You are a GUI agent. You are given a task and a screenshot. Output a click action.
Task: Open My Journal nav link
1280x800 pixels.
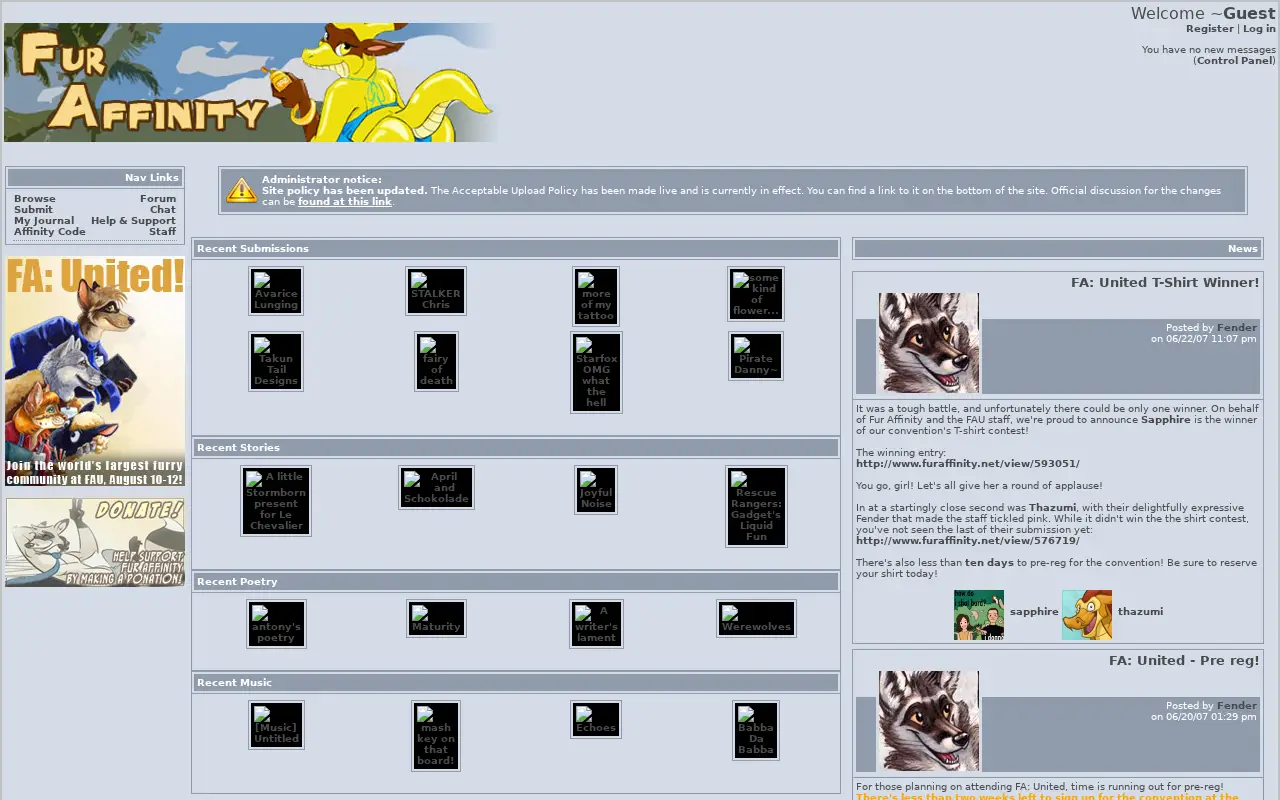[x=44, y=221]
